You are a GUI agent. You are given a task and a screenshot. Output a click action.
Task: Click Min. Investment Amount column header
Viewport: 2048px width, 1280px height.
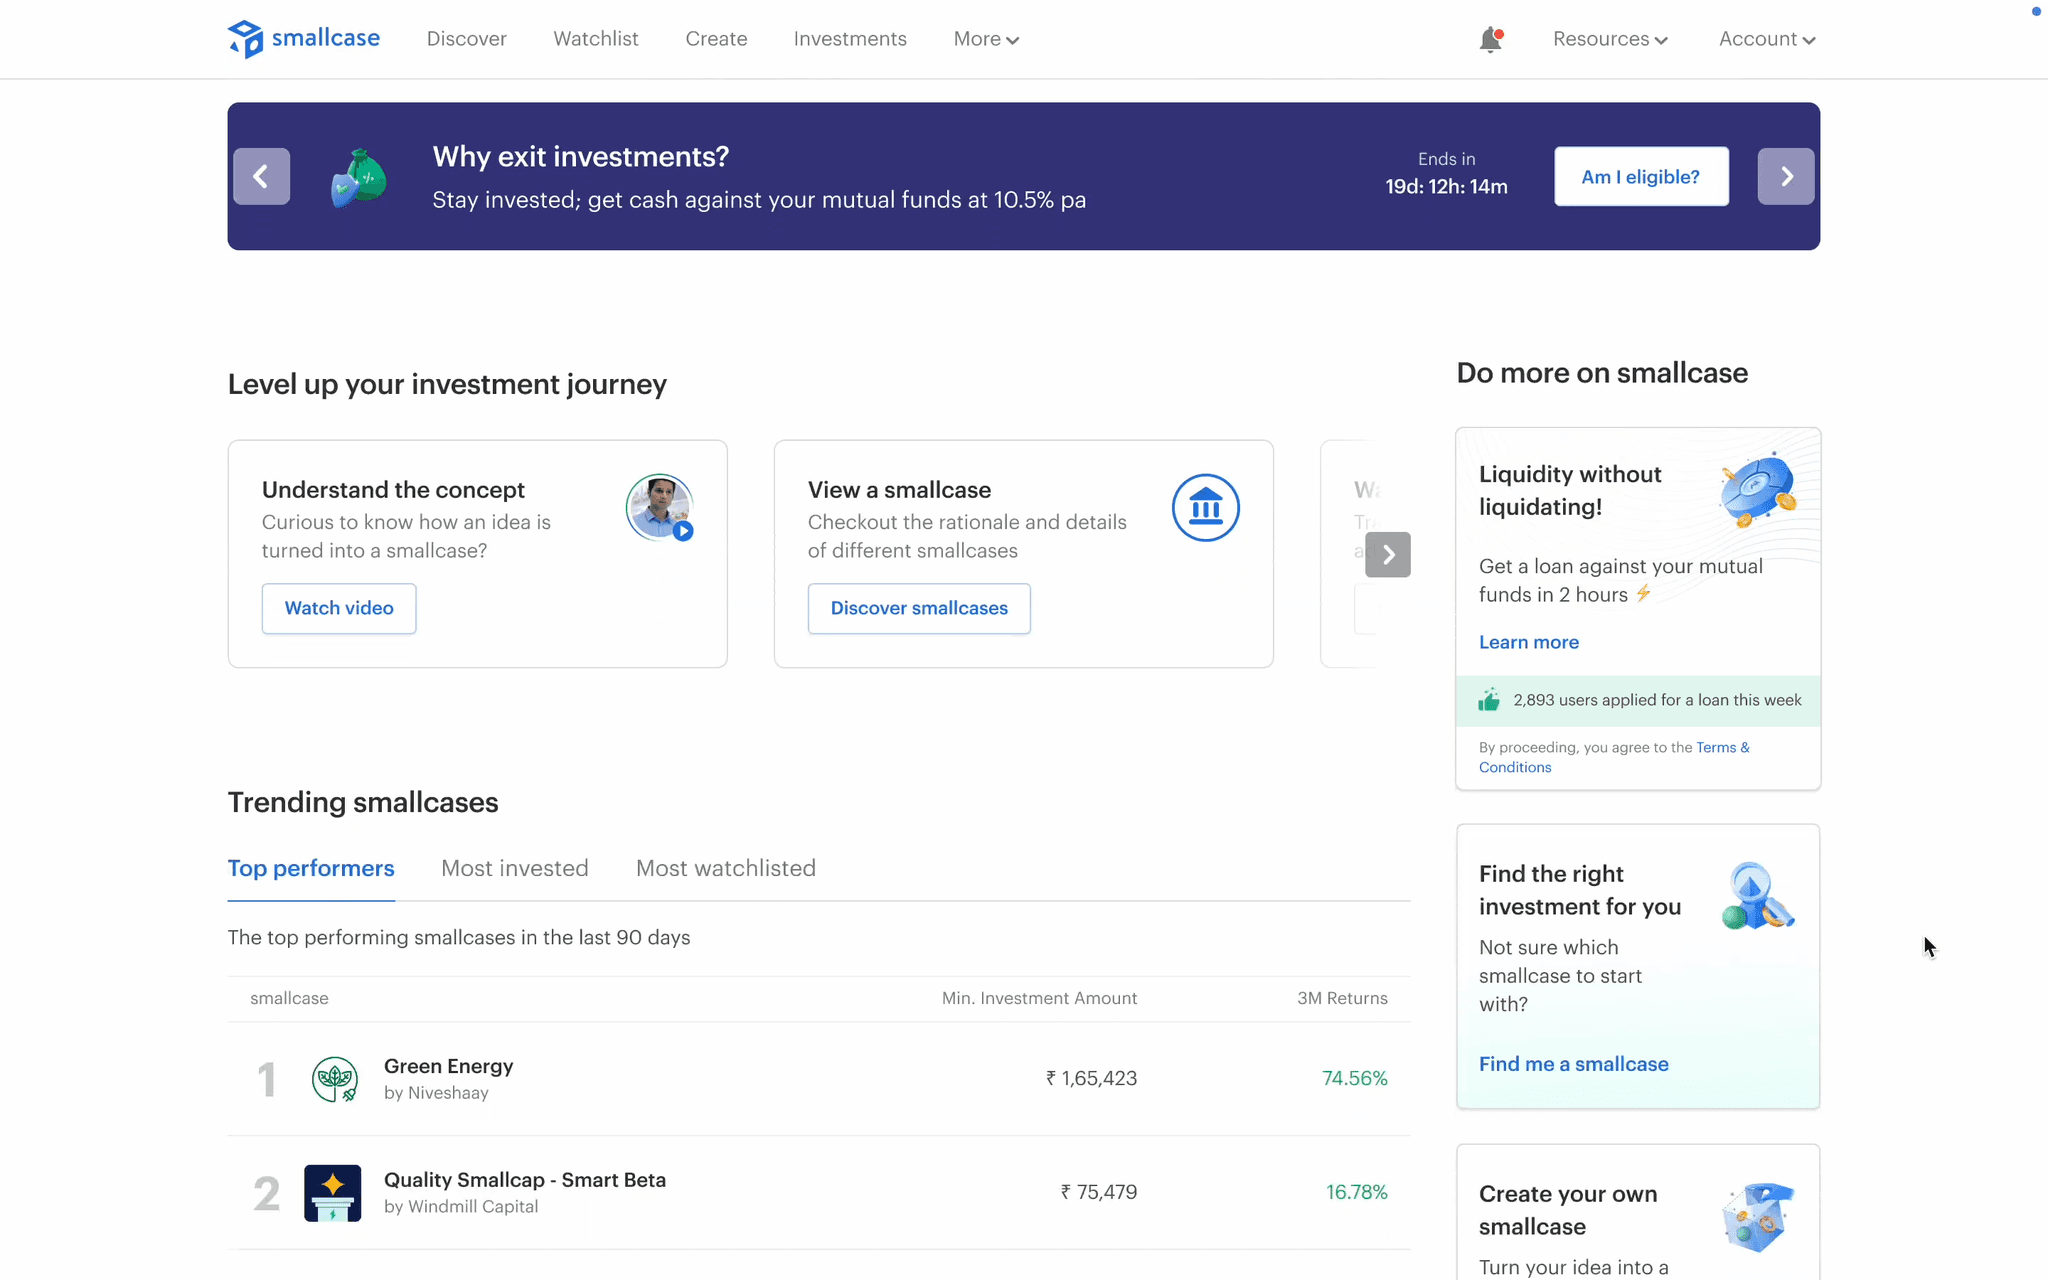point(1039,998)
